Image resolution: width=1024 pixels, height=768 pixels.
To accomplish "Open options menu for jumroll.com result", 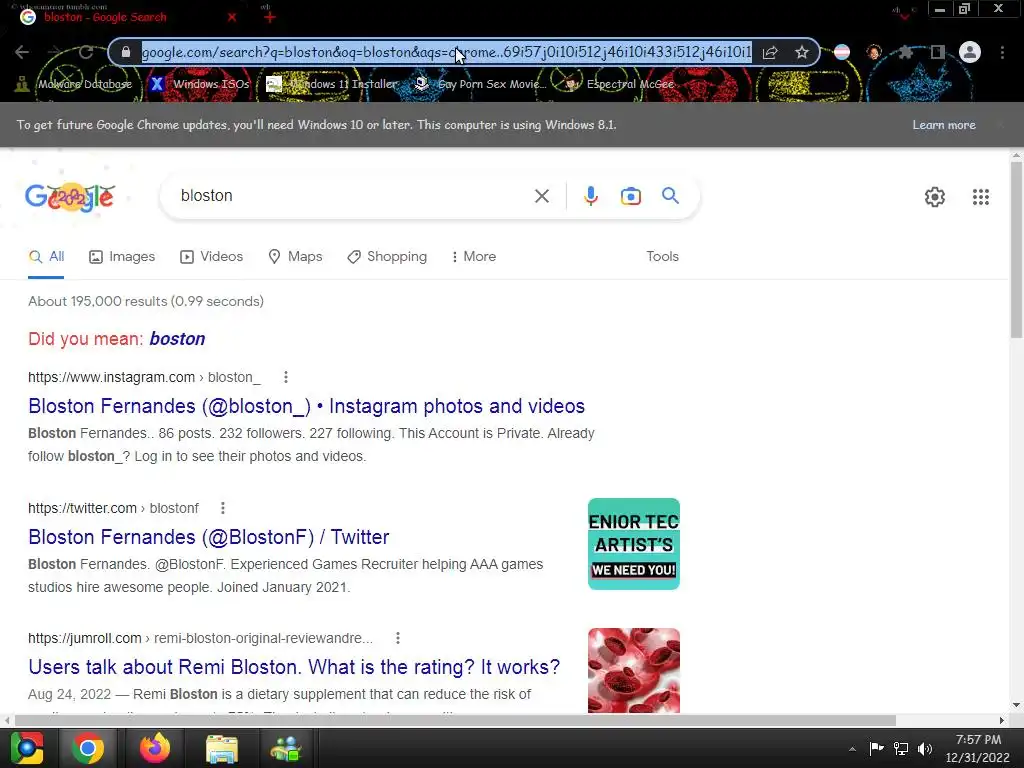I will [x=398, y=637].
